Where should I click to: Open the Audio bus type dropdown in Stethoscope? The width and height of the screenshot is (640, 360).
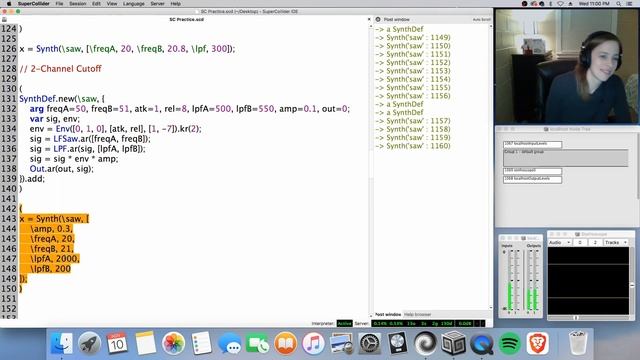tap(560, 242)
